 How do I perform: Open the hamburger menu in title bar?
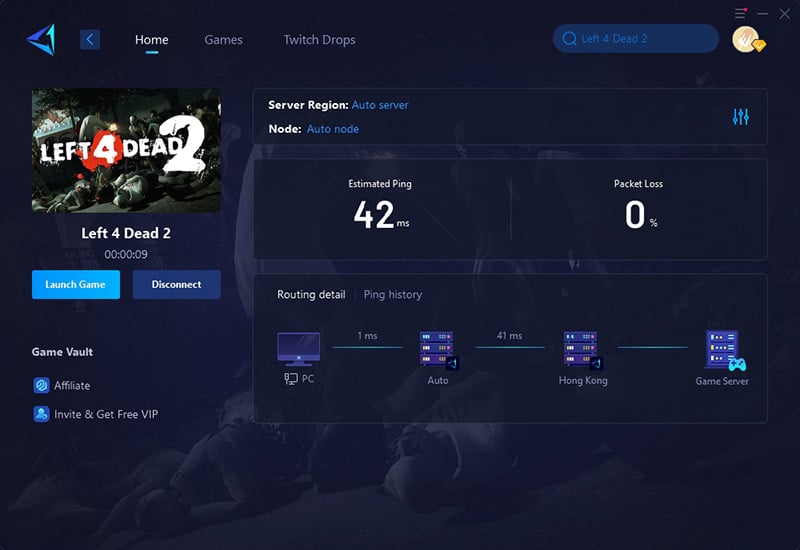pos(740,13)
